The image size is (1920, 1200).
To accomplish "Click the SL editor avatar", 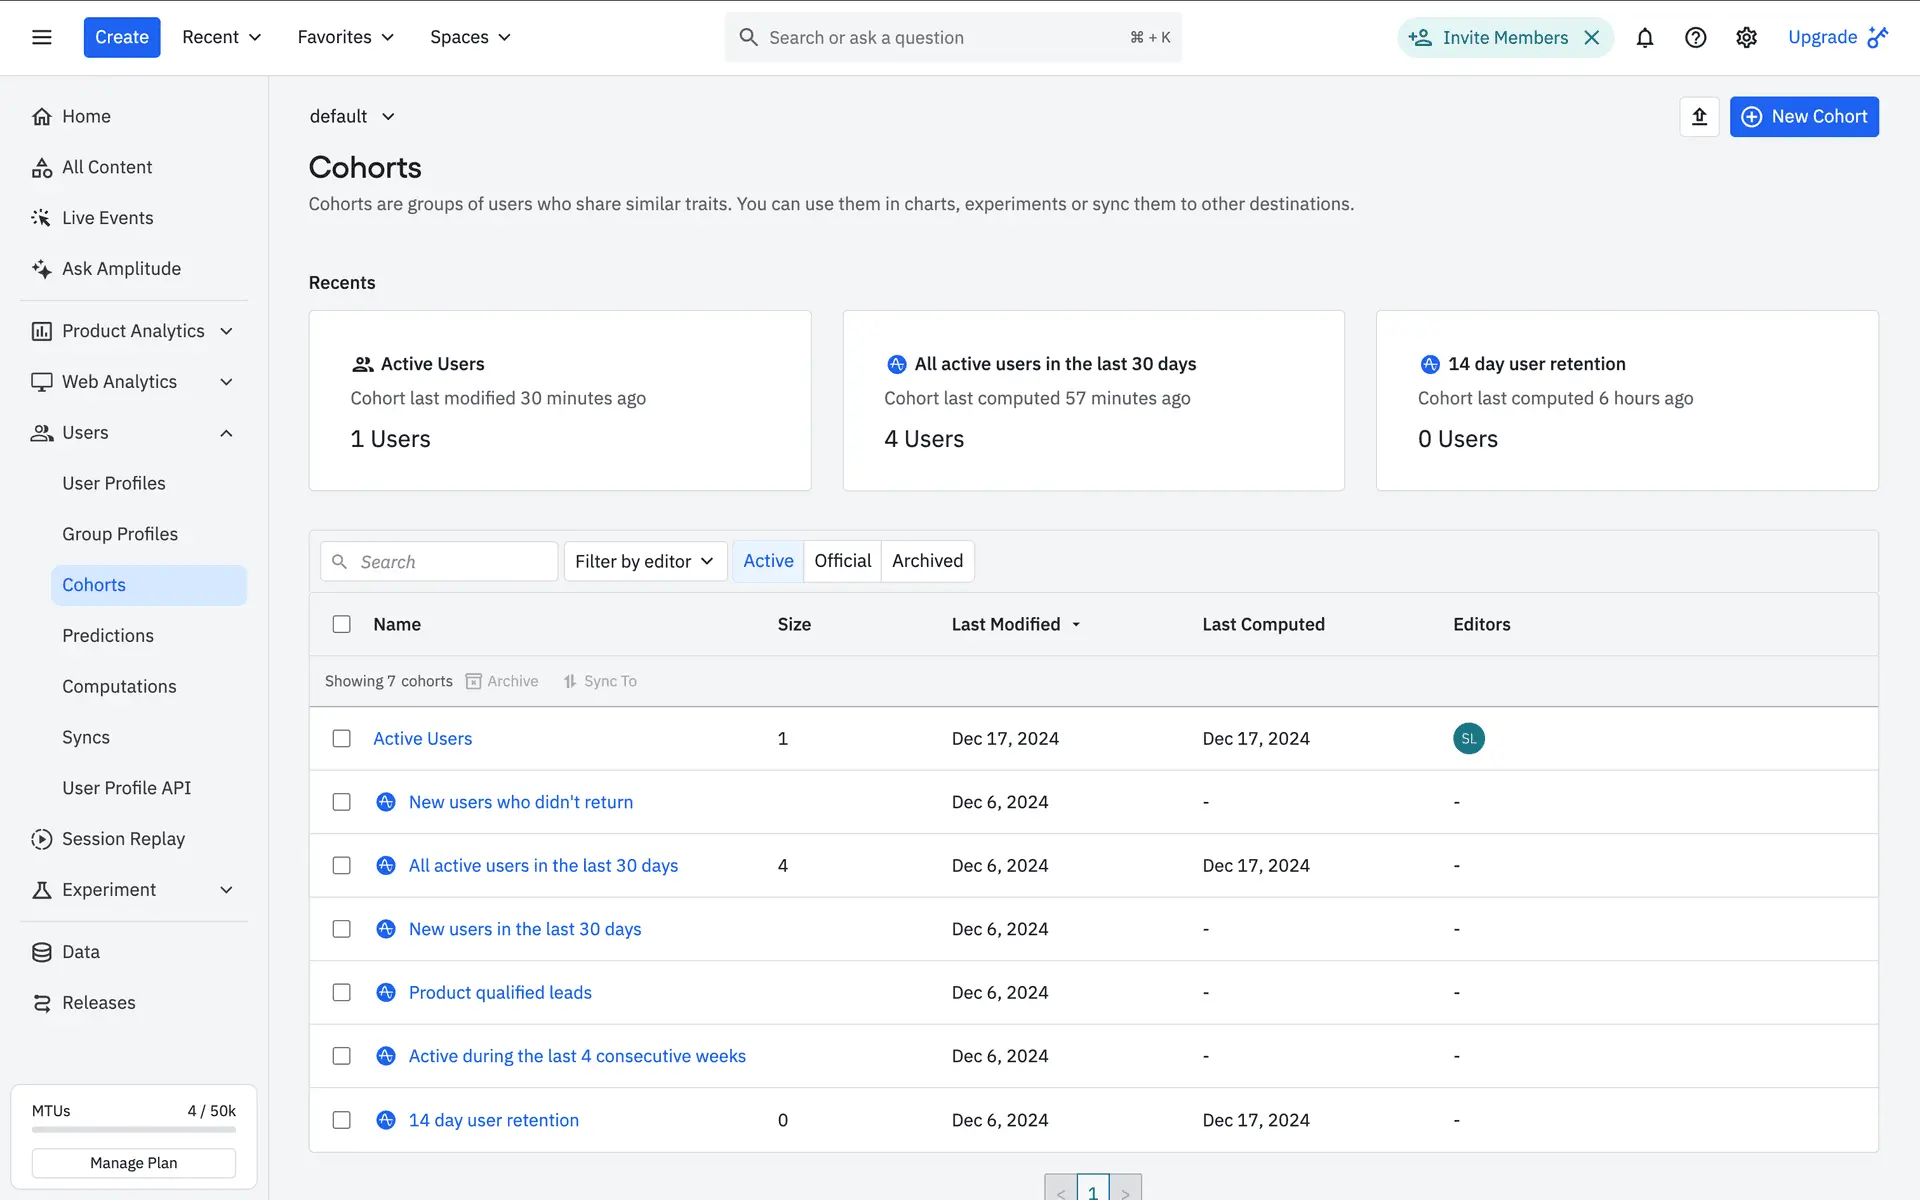I will tap(1468, 739).
